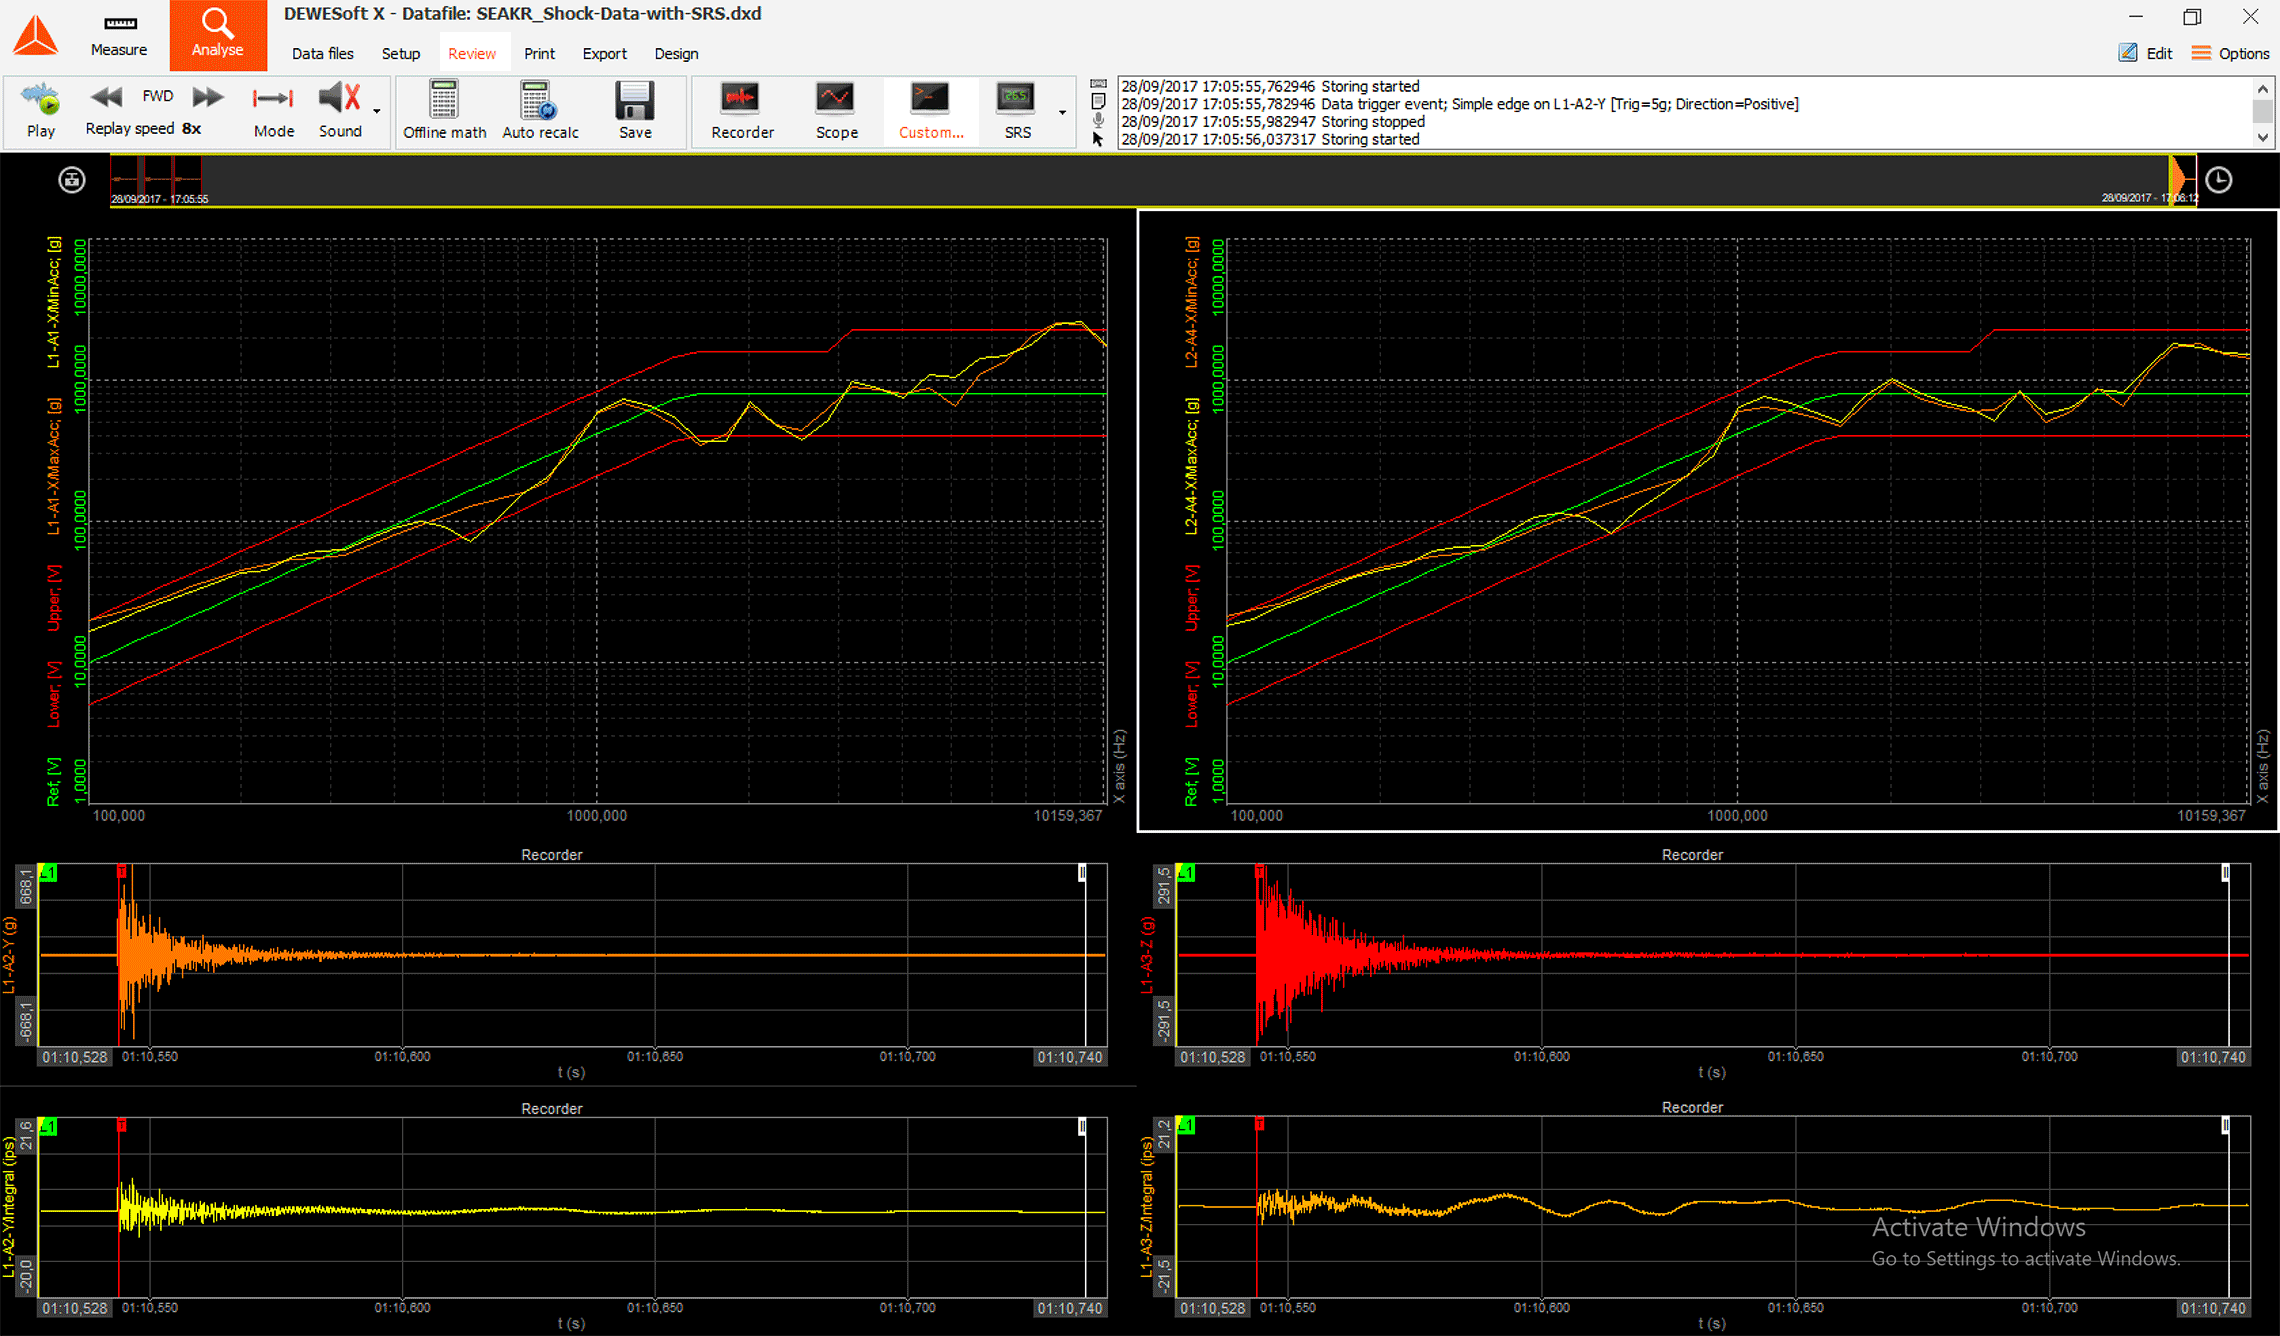Expand the displays list dropdown arrow
This screenshot has width=2280, height=1336.
(1062, 113)
